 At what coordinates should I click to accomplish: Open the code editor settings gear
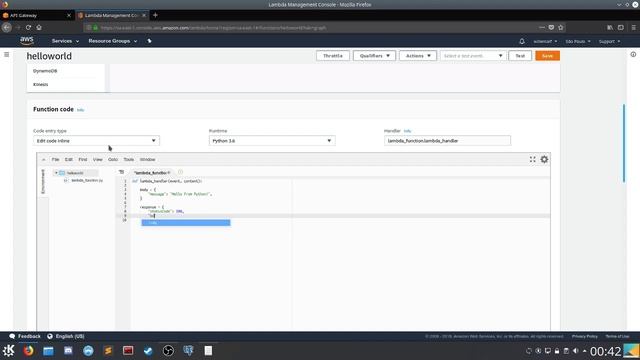pos(544,160)
